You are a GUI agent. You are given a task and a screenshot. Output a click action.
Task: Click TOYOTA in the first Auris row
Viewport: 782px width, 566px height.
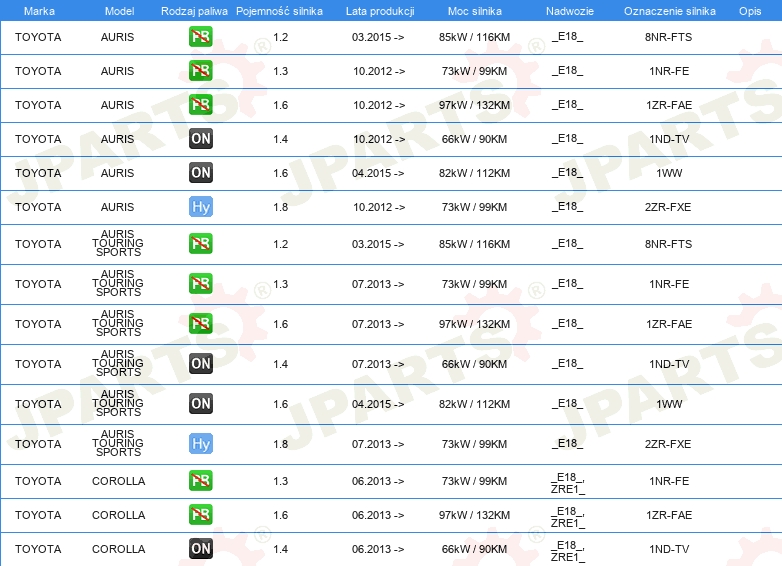[38, 37]
